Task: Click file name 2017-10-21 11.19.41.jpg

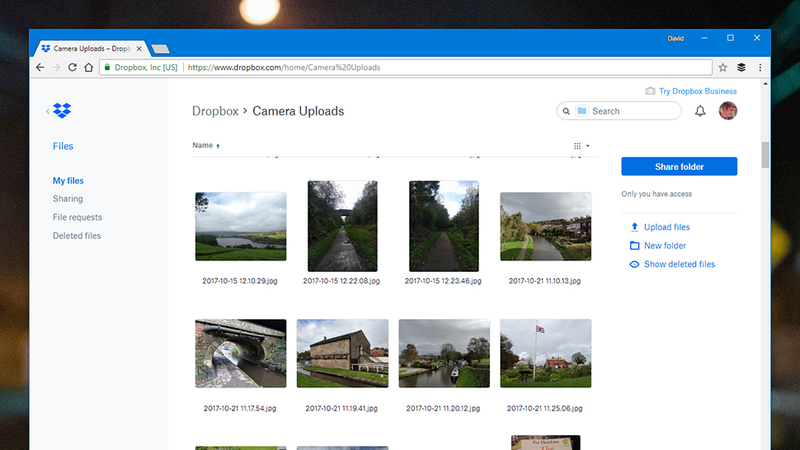Action: click(341, 408)
